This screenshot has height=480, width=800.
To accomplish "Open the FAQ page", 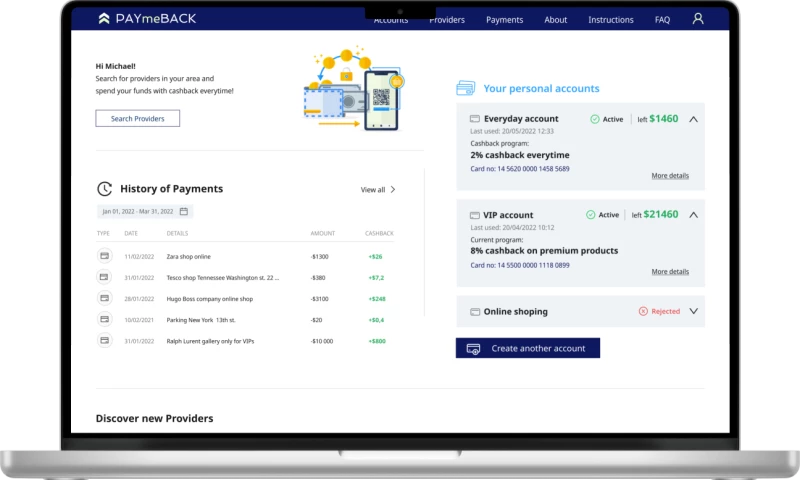I will click(x=662, y=20).
